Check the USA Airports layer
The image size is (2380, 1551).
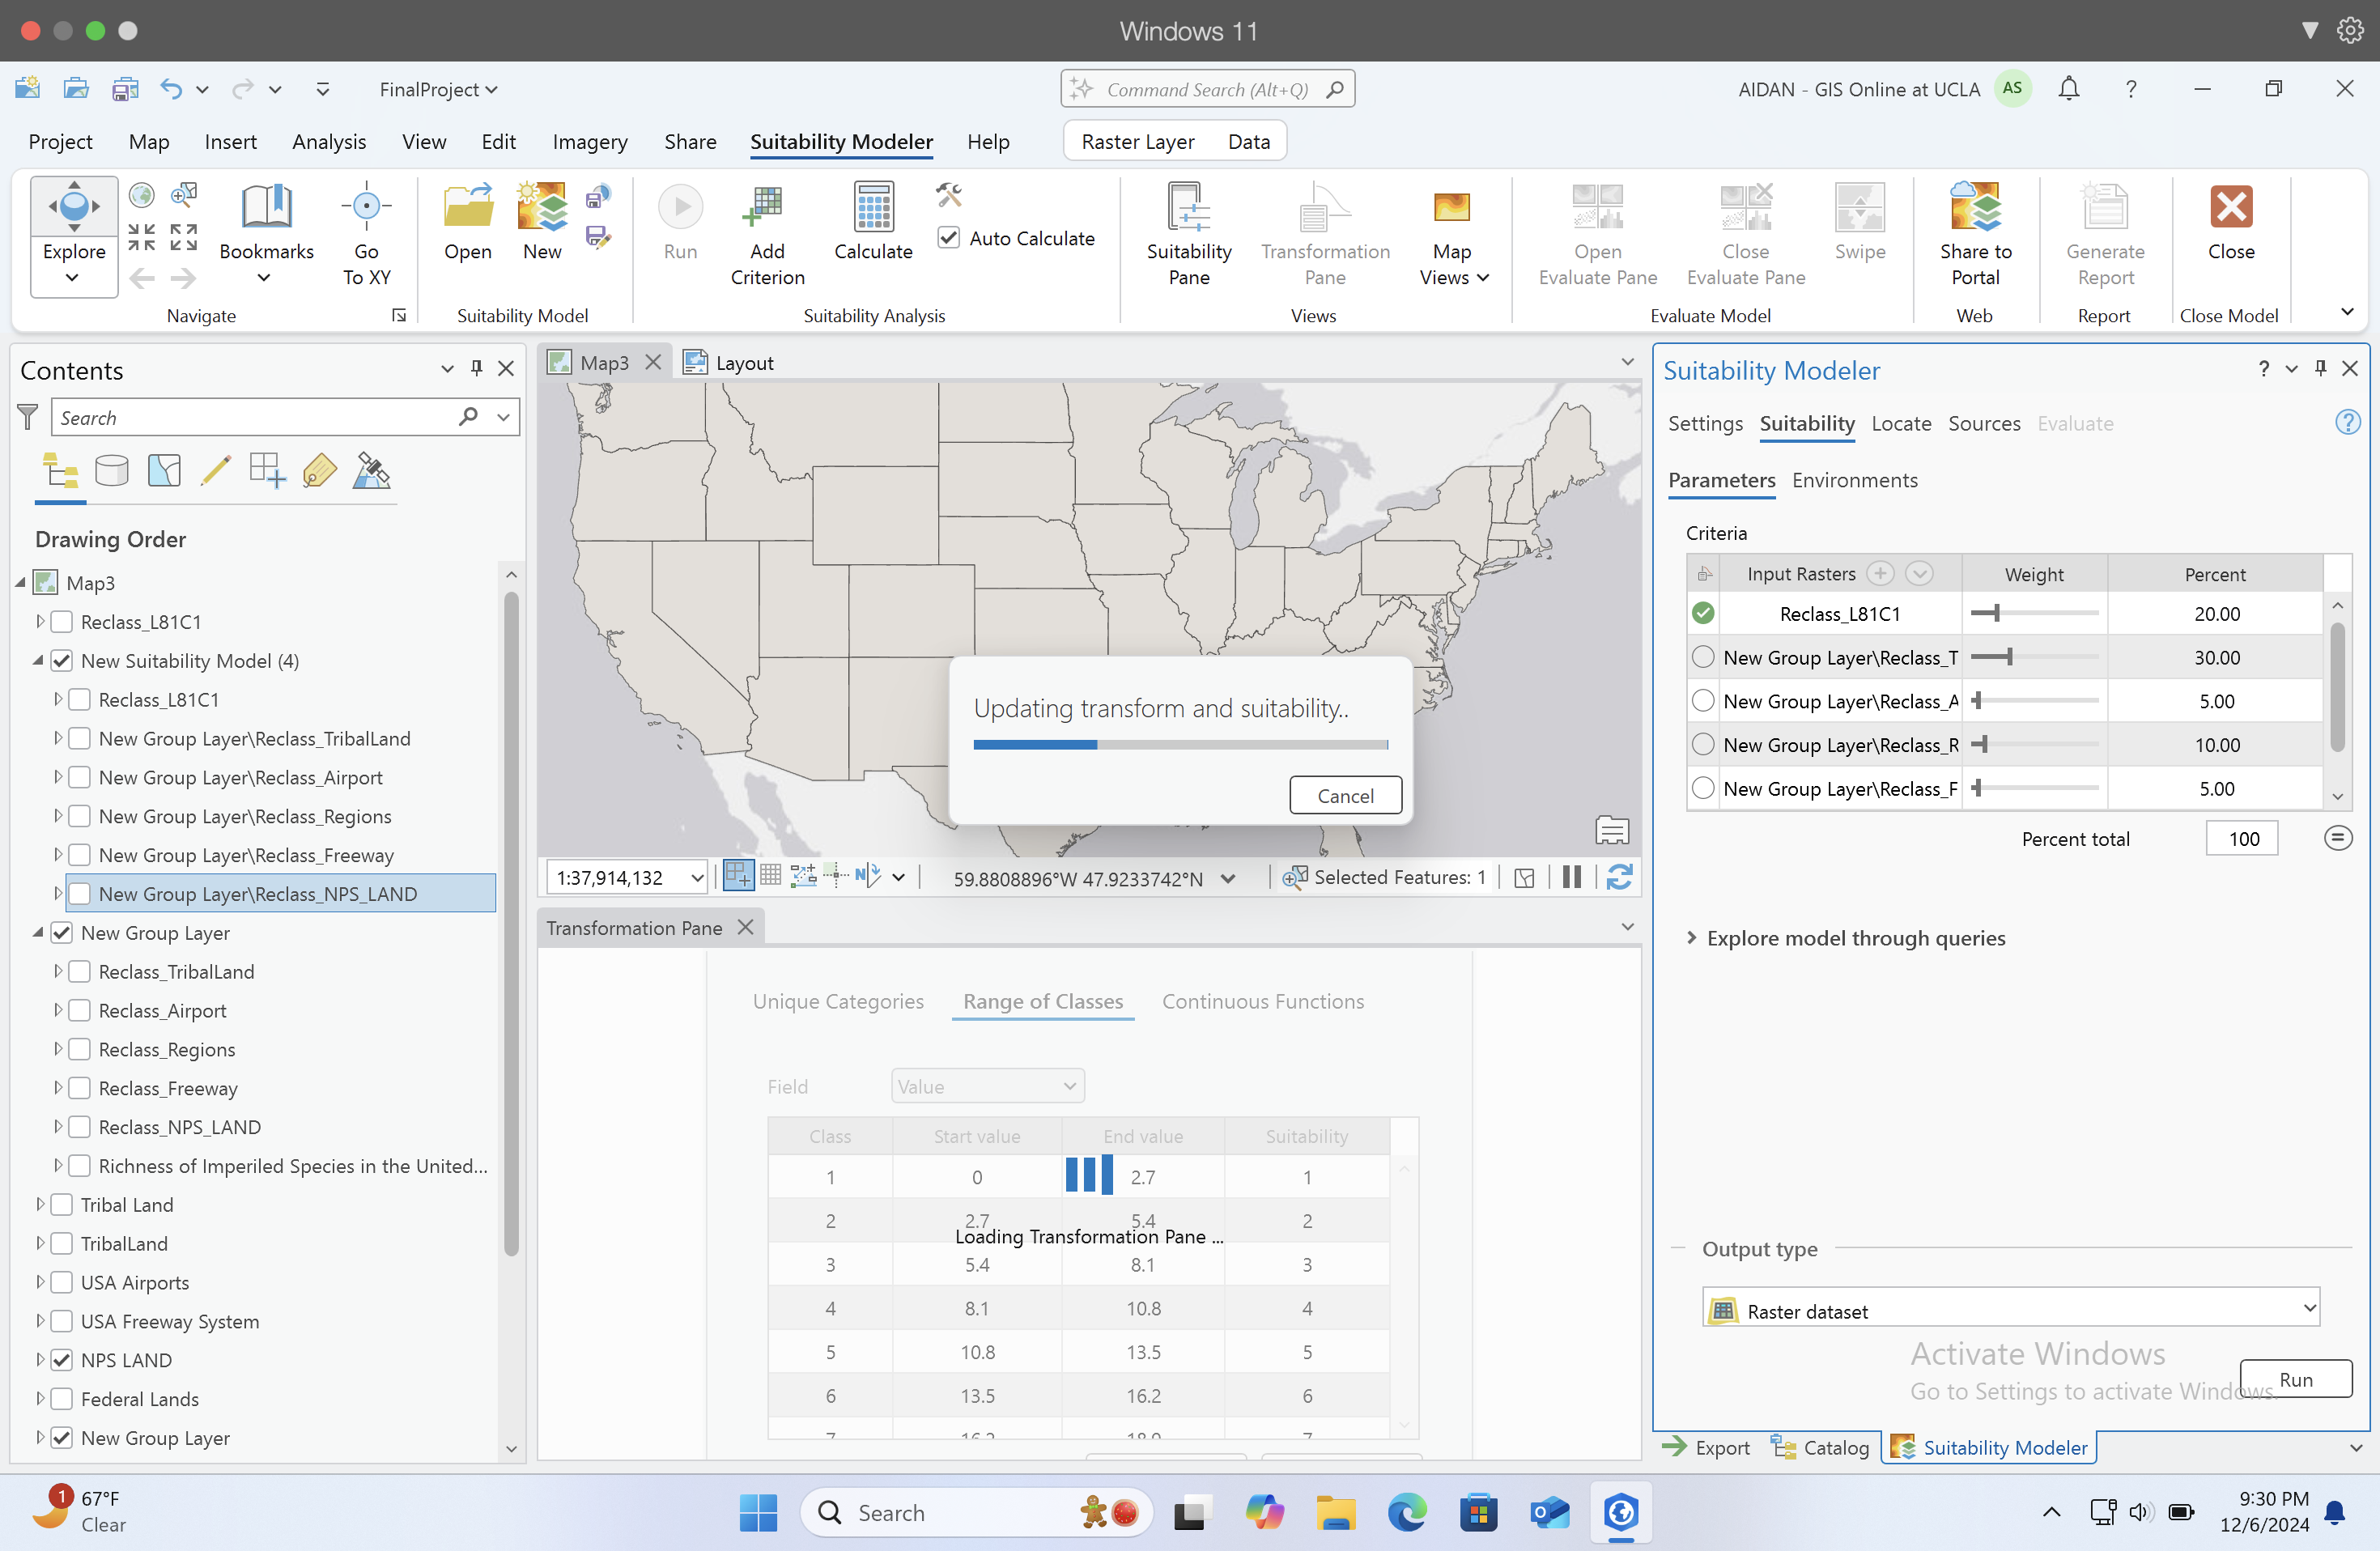coord(62,1283)
